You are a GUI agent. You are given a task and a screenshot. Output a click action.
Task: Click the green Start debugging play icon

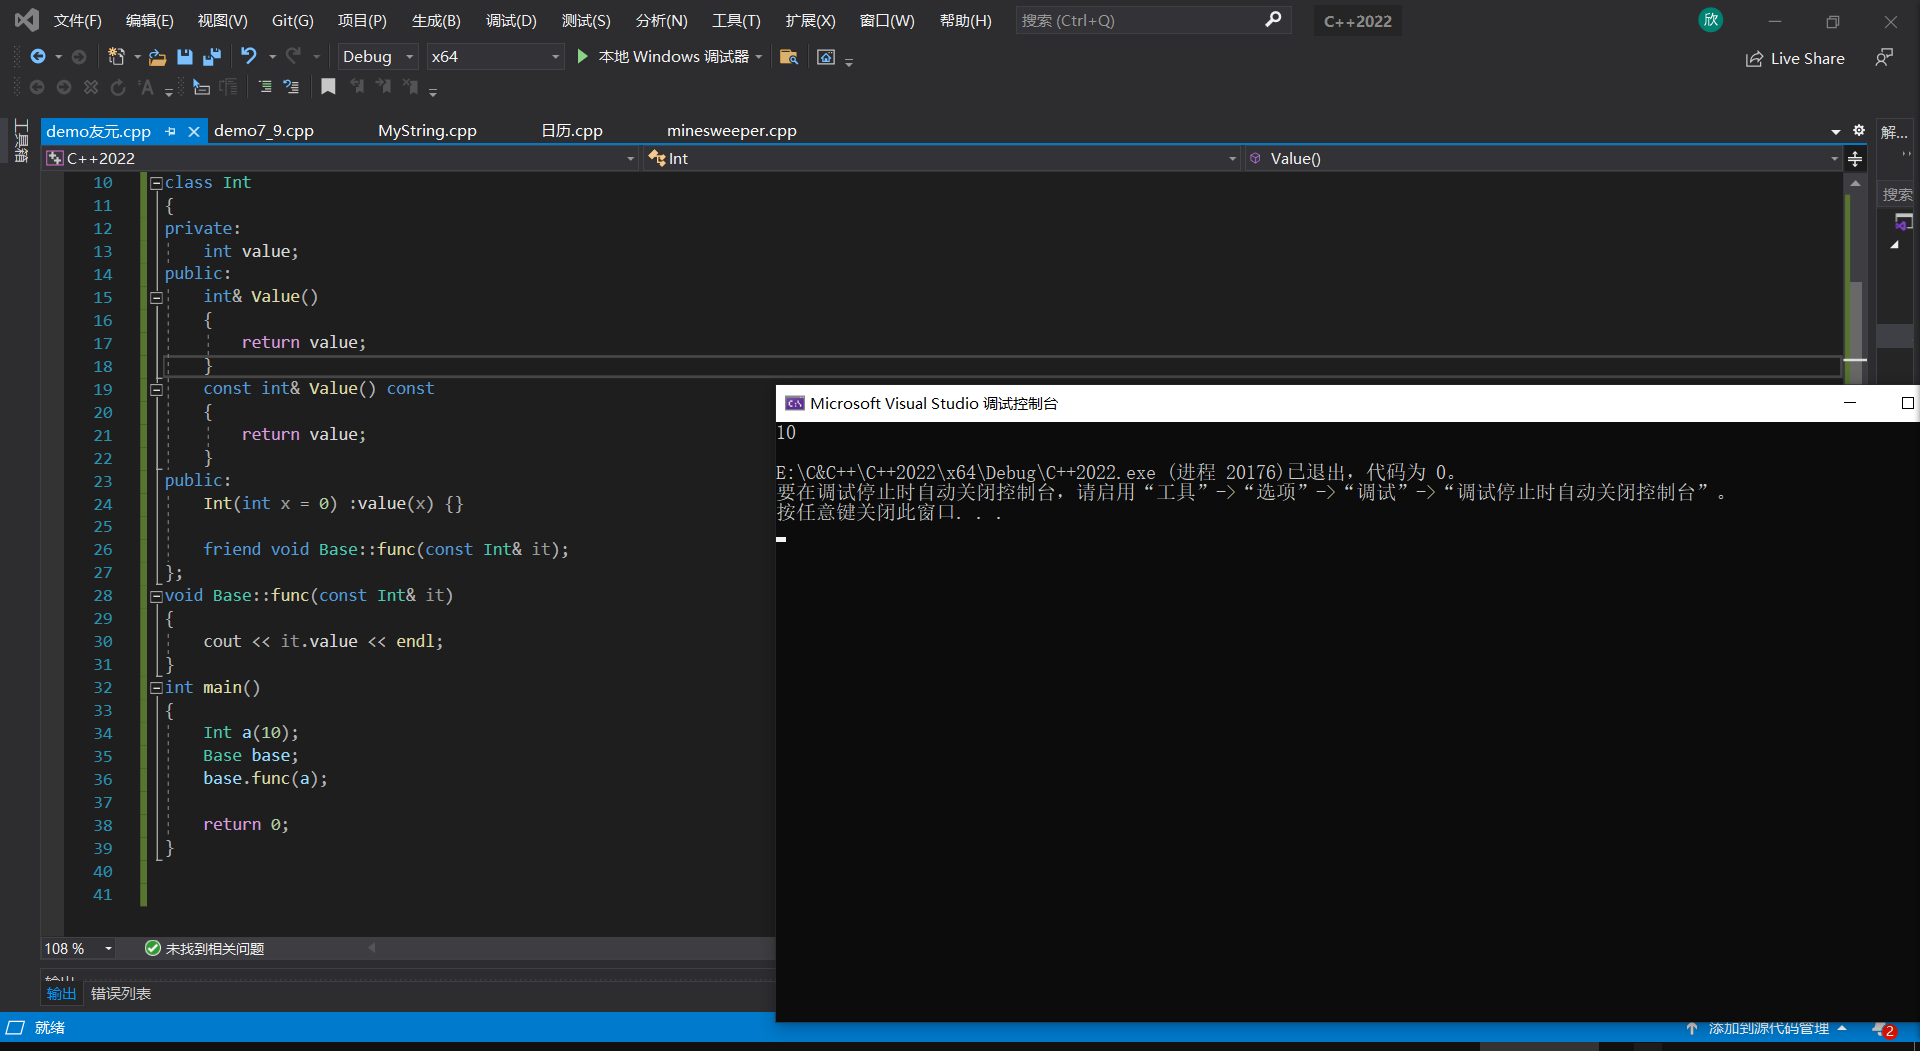point(582,57)
